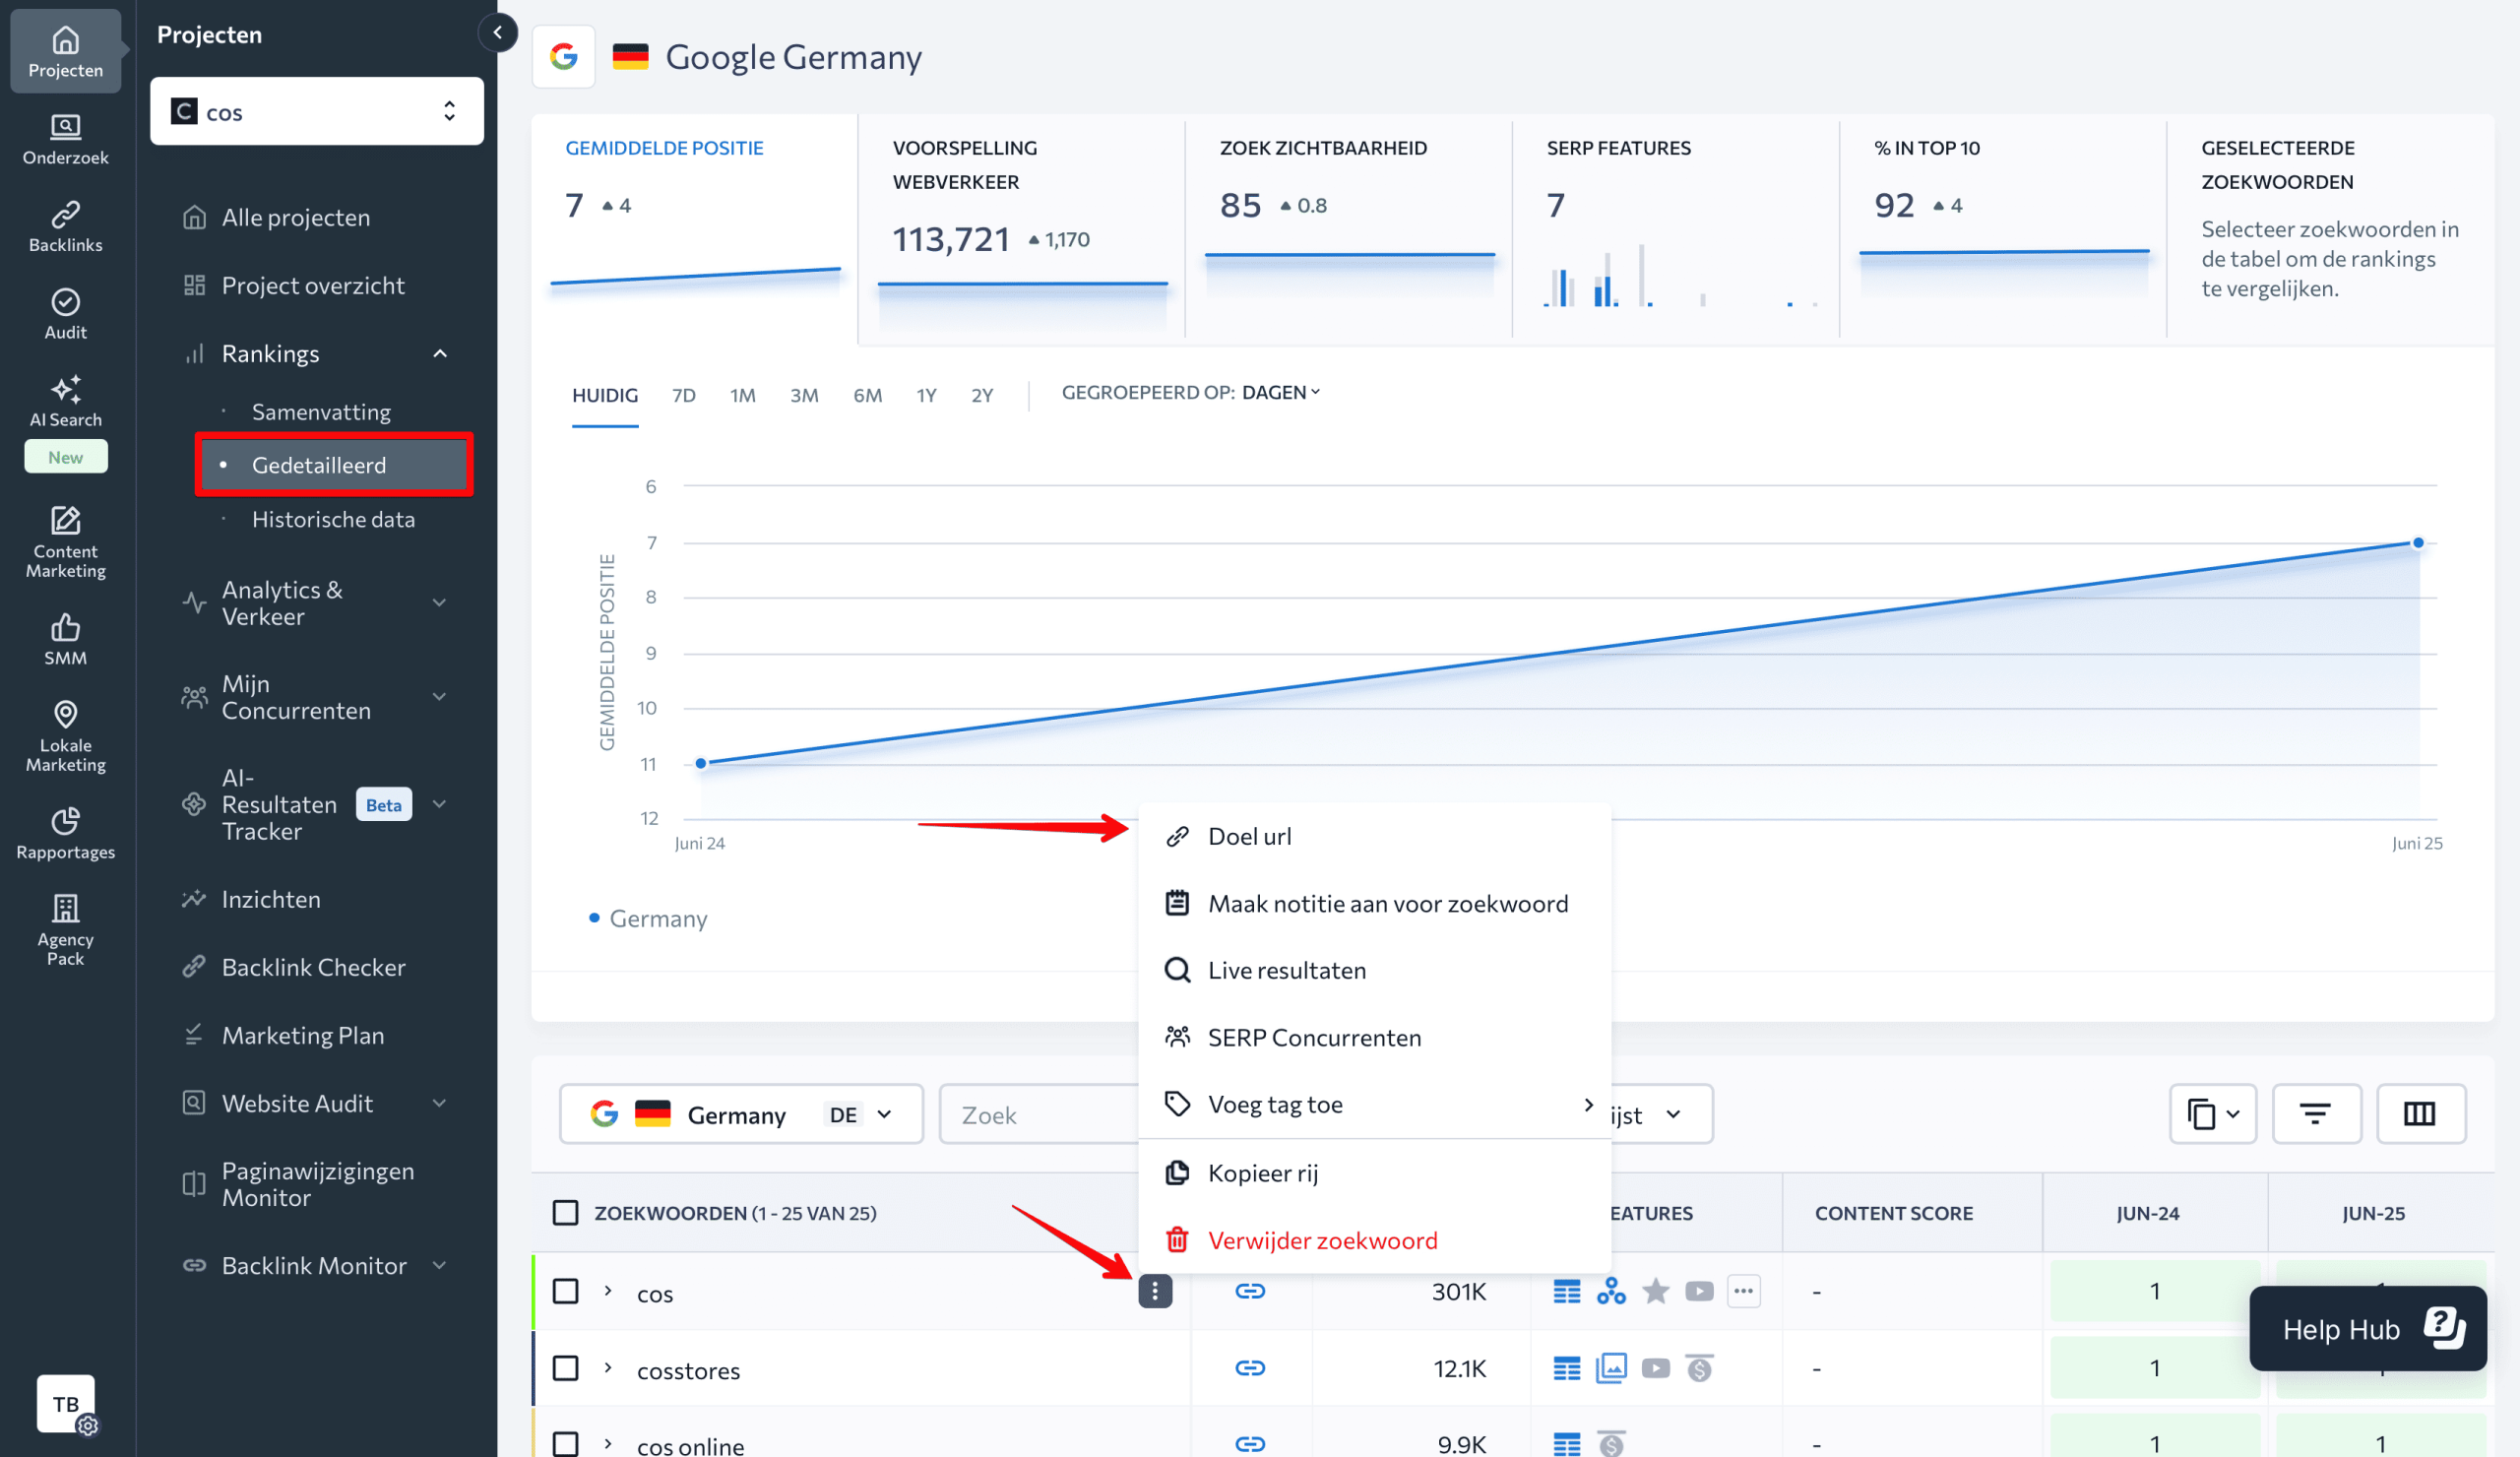Open Historische data under Rankings
This screenshot has width=2520, height=1457.
point(333,519)
